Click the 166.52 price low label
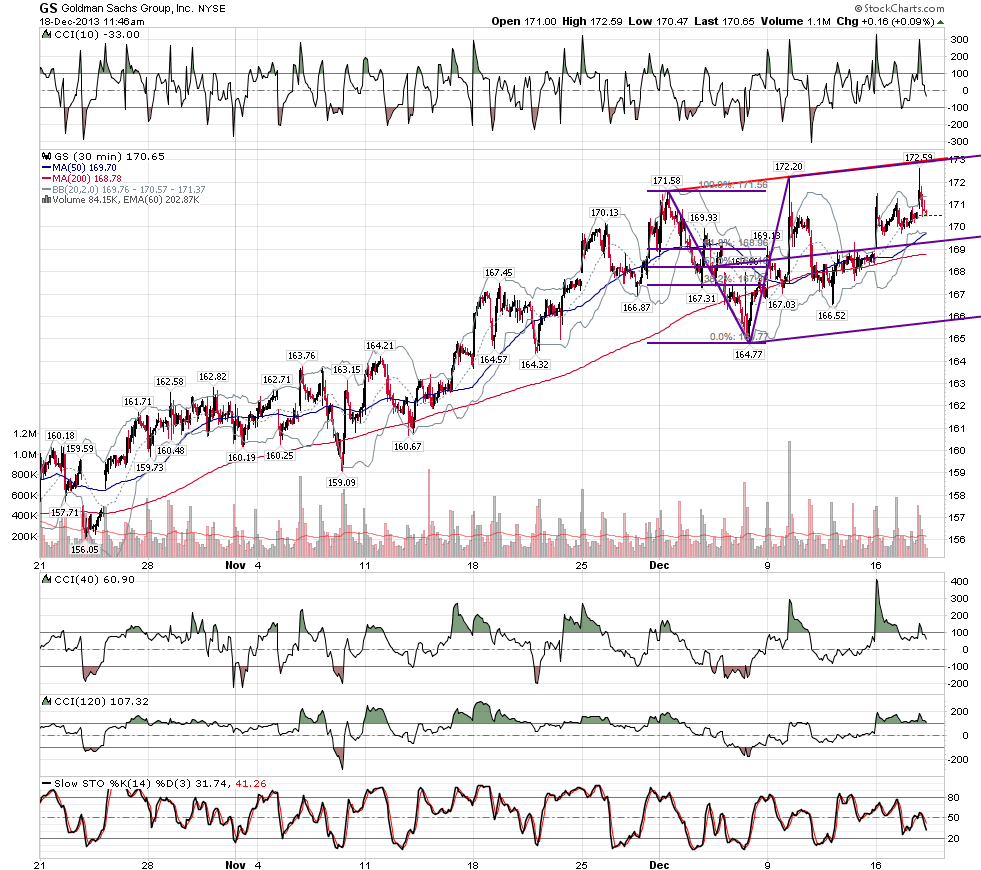The image size is (981, 870). (x=831, y=316)
